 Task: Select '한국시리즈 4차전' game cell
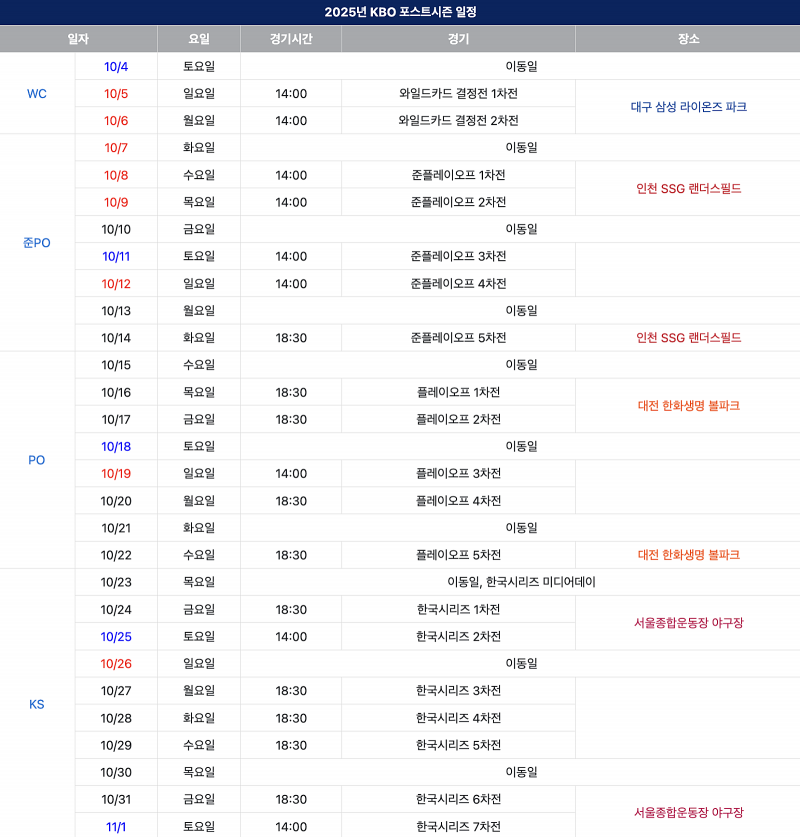coord(458,718)
